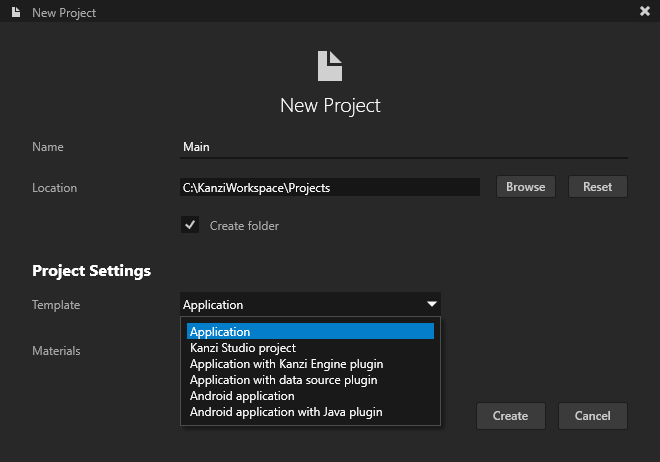
Task: Click the Location label
Action: click(54, 188)
